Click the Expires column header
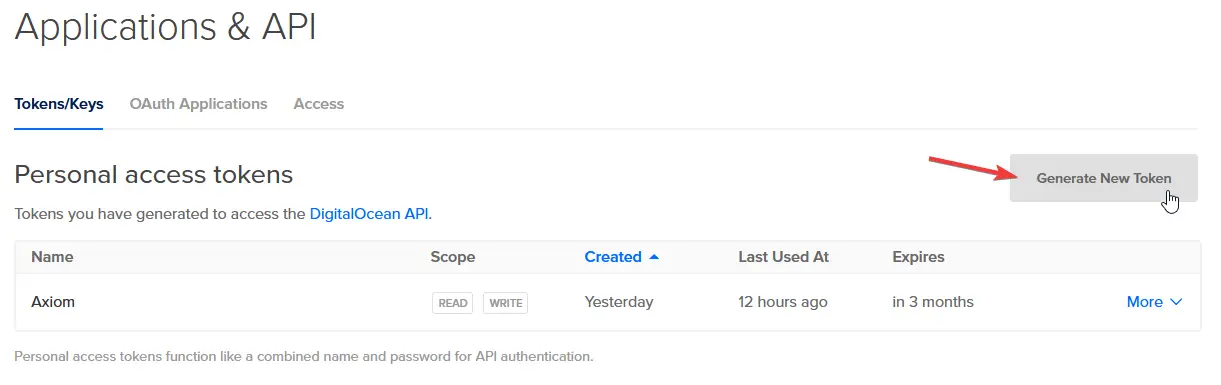This screenshot has width=1221, height=385. [x=918, y=257]
